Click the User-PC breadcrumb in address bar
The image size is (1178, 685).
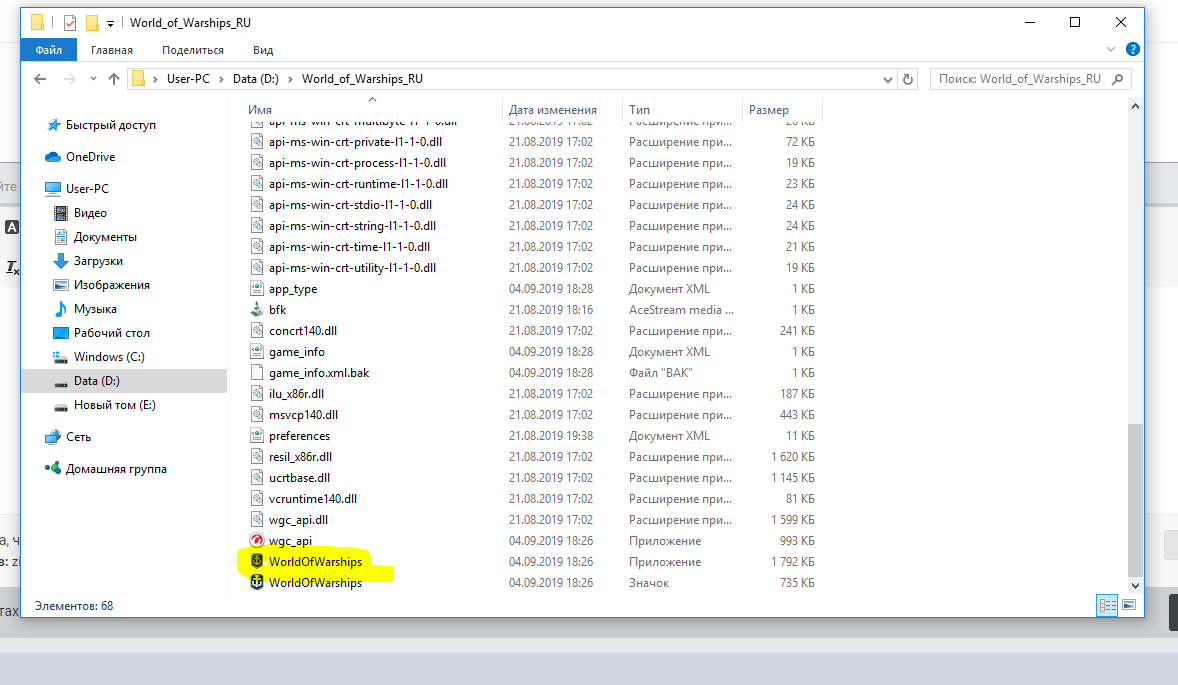pyautogui.click(x=188, y=79)
